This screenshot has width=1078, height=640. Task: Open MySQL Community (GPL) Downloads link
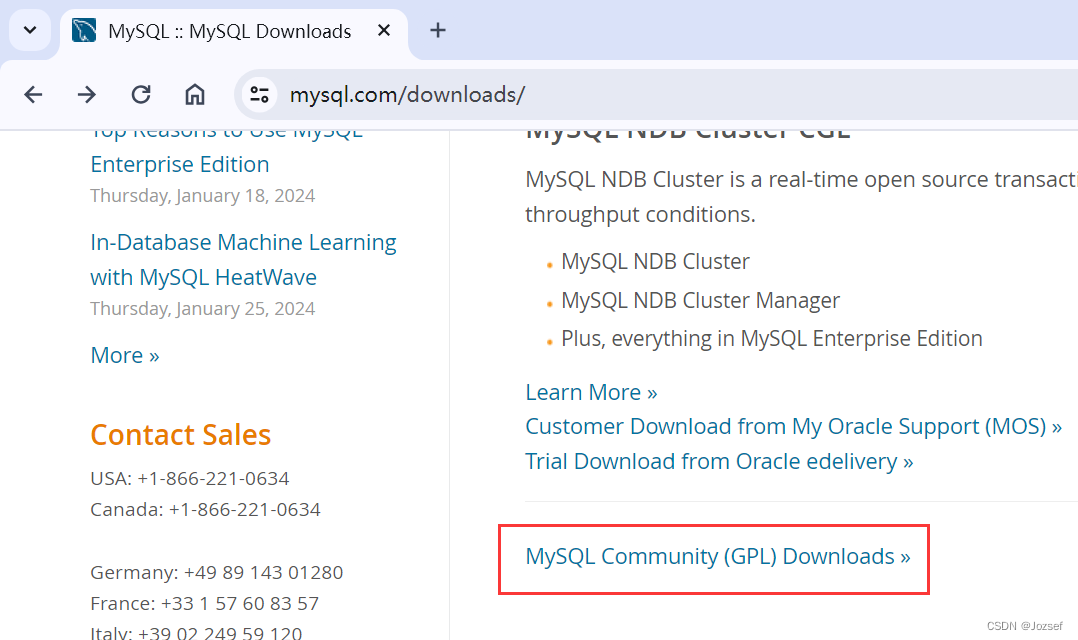pyautogui.click(x=718, y=556)
